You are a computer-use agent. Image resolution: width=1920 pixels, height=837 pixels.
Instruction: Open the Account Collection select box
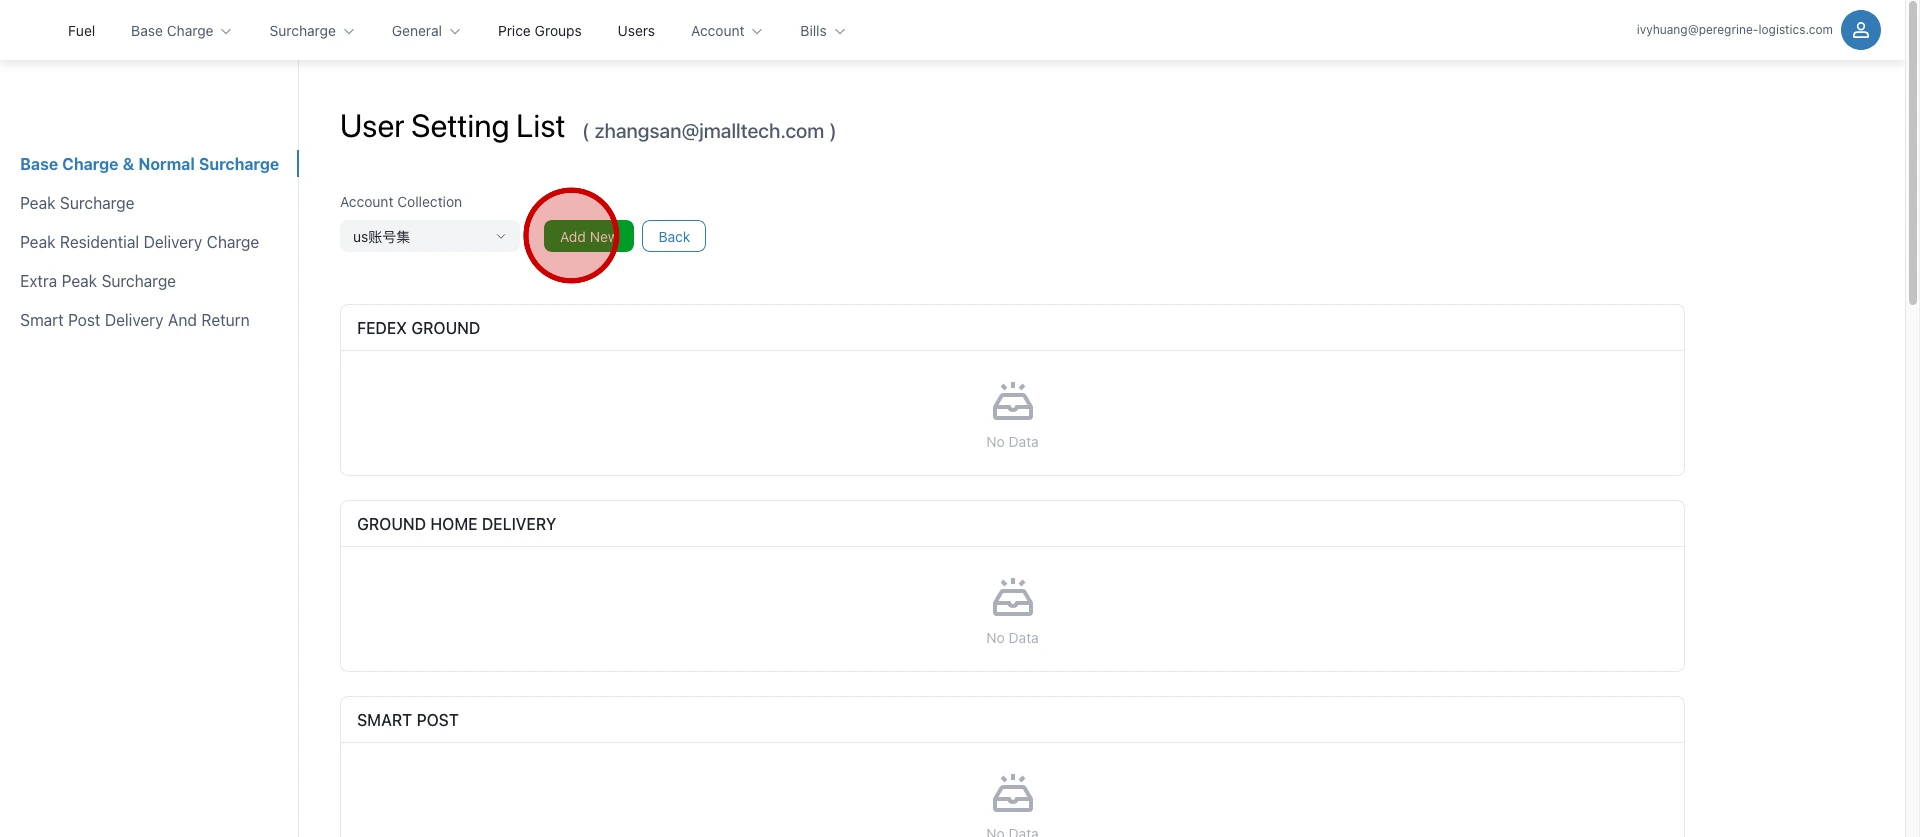pos(429,237)
